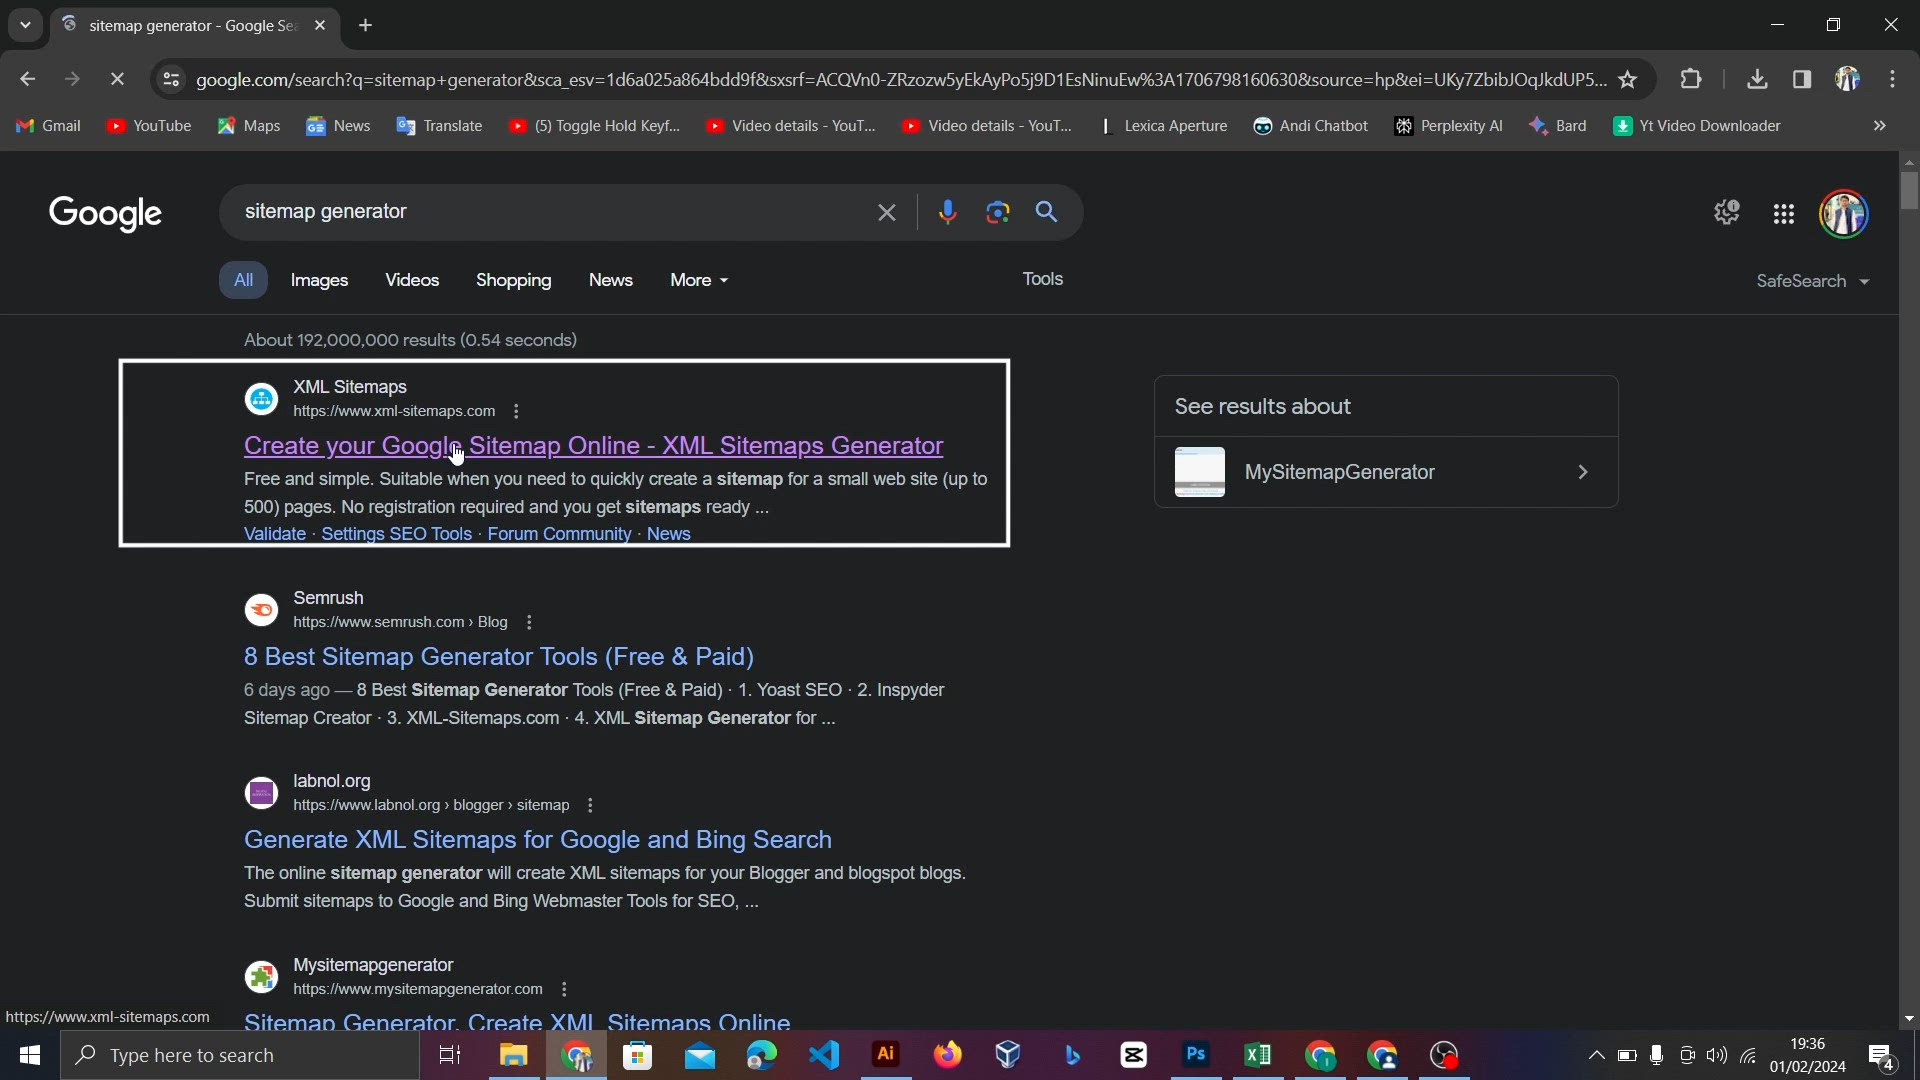Go to the Google homepage logo
1920x1080 pixels.
click(x=105, y=213)
